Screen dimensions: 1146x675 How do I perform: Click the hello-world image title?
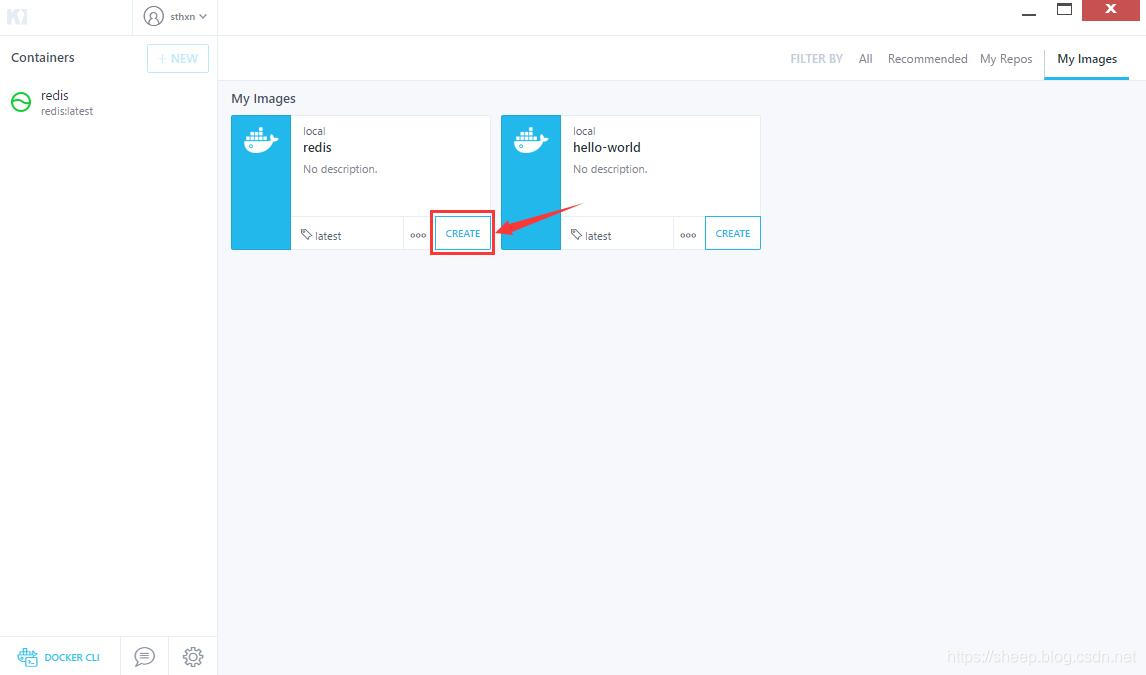607,148
